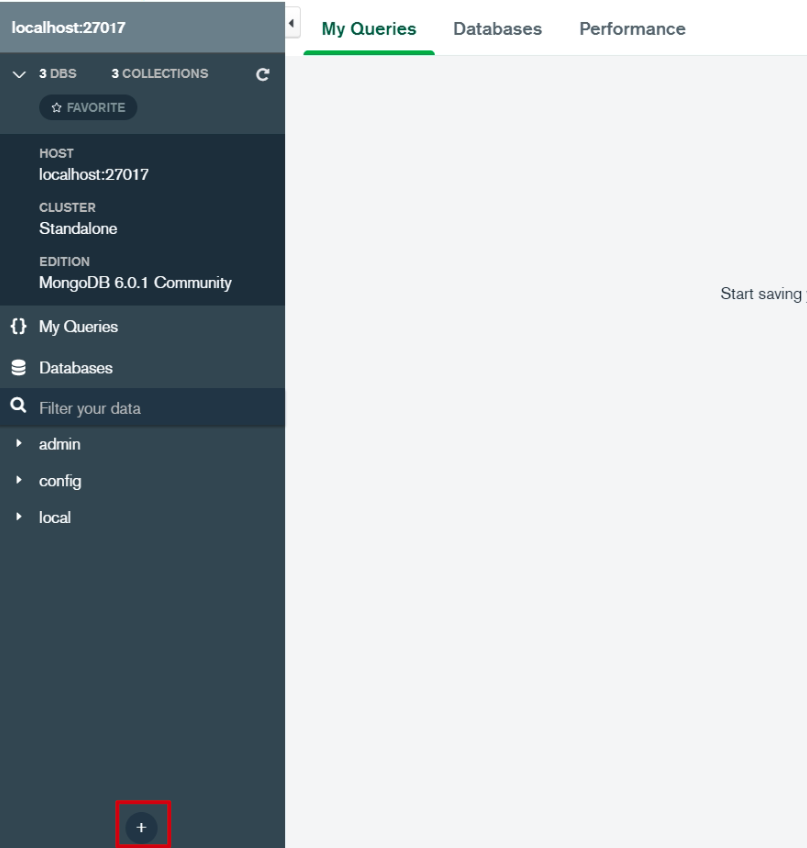Refresh the databases list icon
The width and height of the screenshot is (807, 848).
[262, 74]
